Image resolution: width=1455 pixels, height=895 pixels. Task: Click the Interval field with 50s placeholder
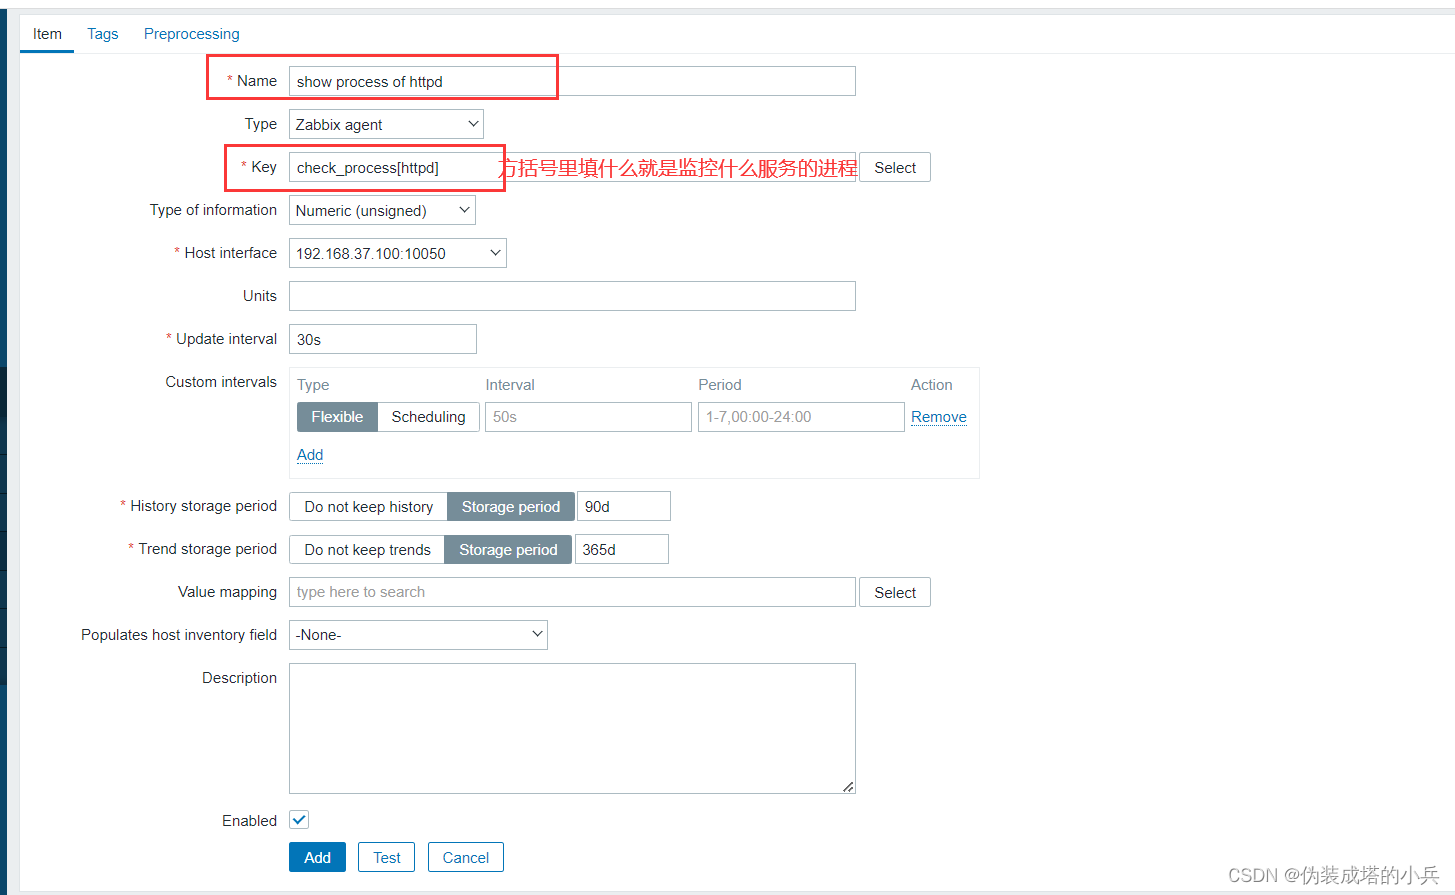pos(588,417)
